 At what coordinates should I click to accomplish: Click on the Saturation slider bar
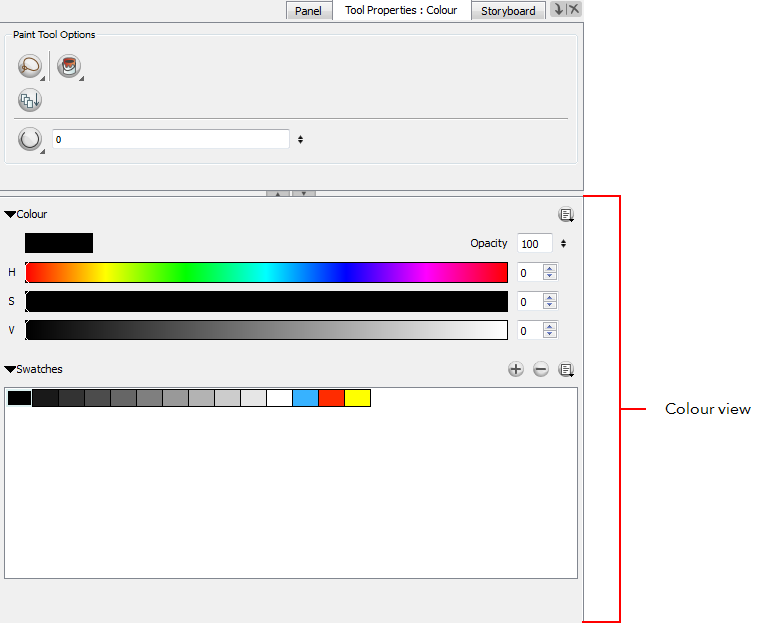click(x=267, y=302)
